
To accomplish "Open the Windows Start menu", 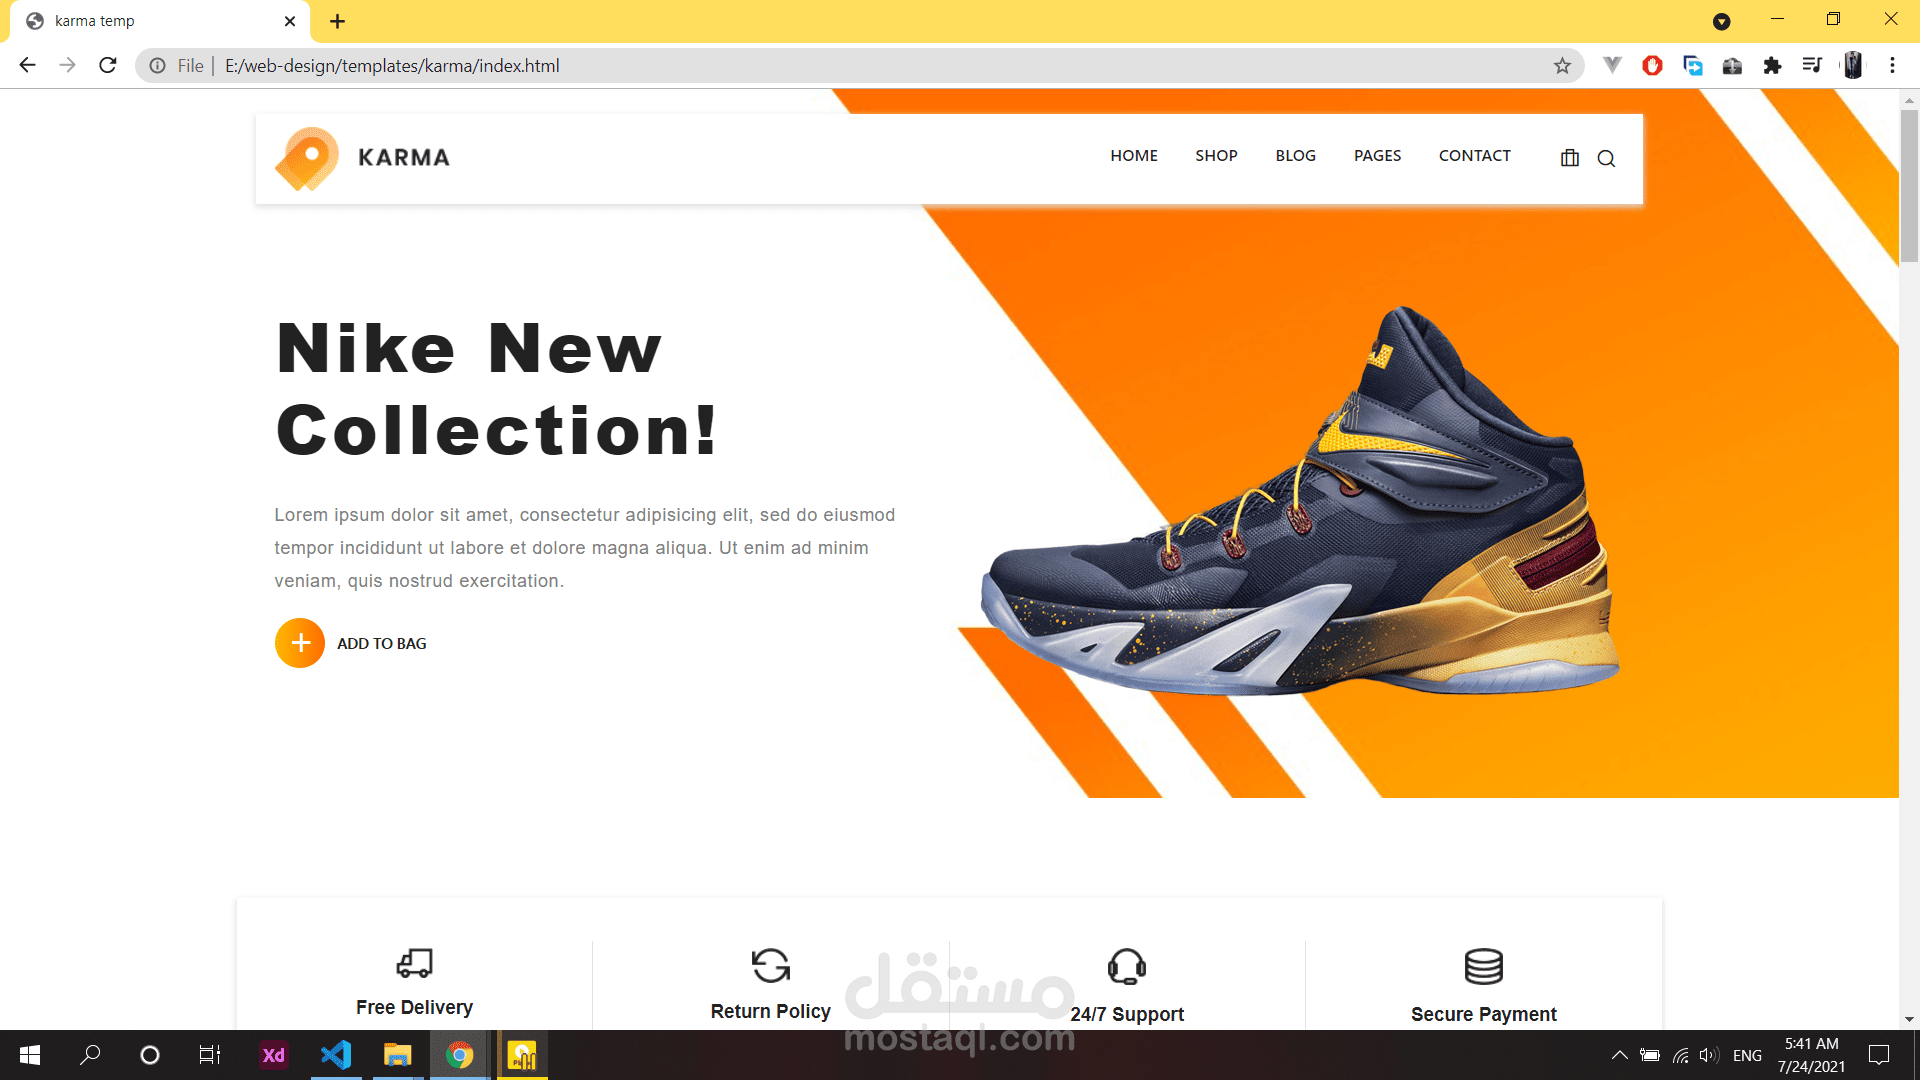I will (30, 1055).
